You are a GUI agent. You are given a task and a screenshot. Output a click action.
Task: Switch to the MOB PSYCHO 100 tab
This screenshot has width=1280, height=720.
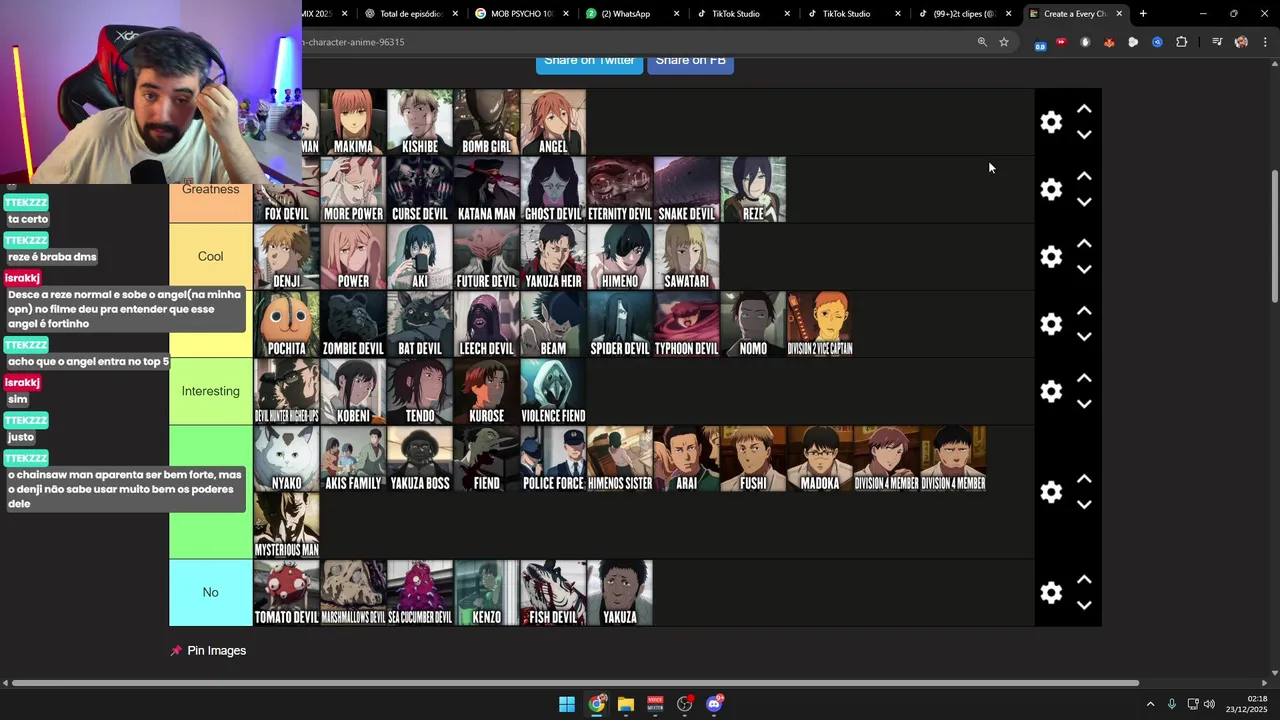pyautogui.click(x=521, y=13)
